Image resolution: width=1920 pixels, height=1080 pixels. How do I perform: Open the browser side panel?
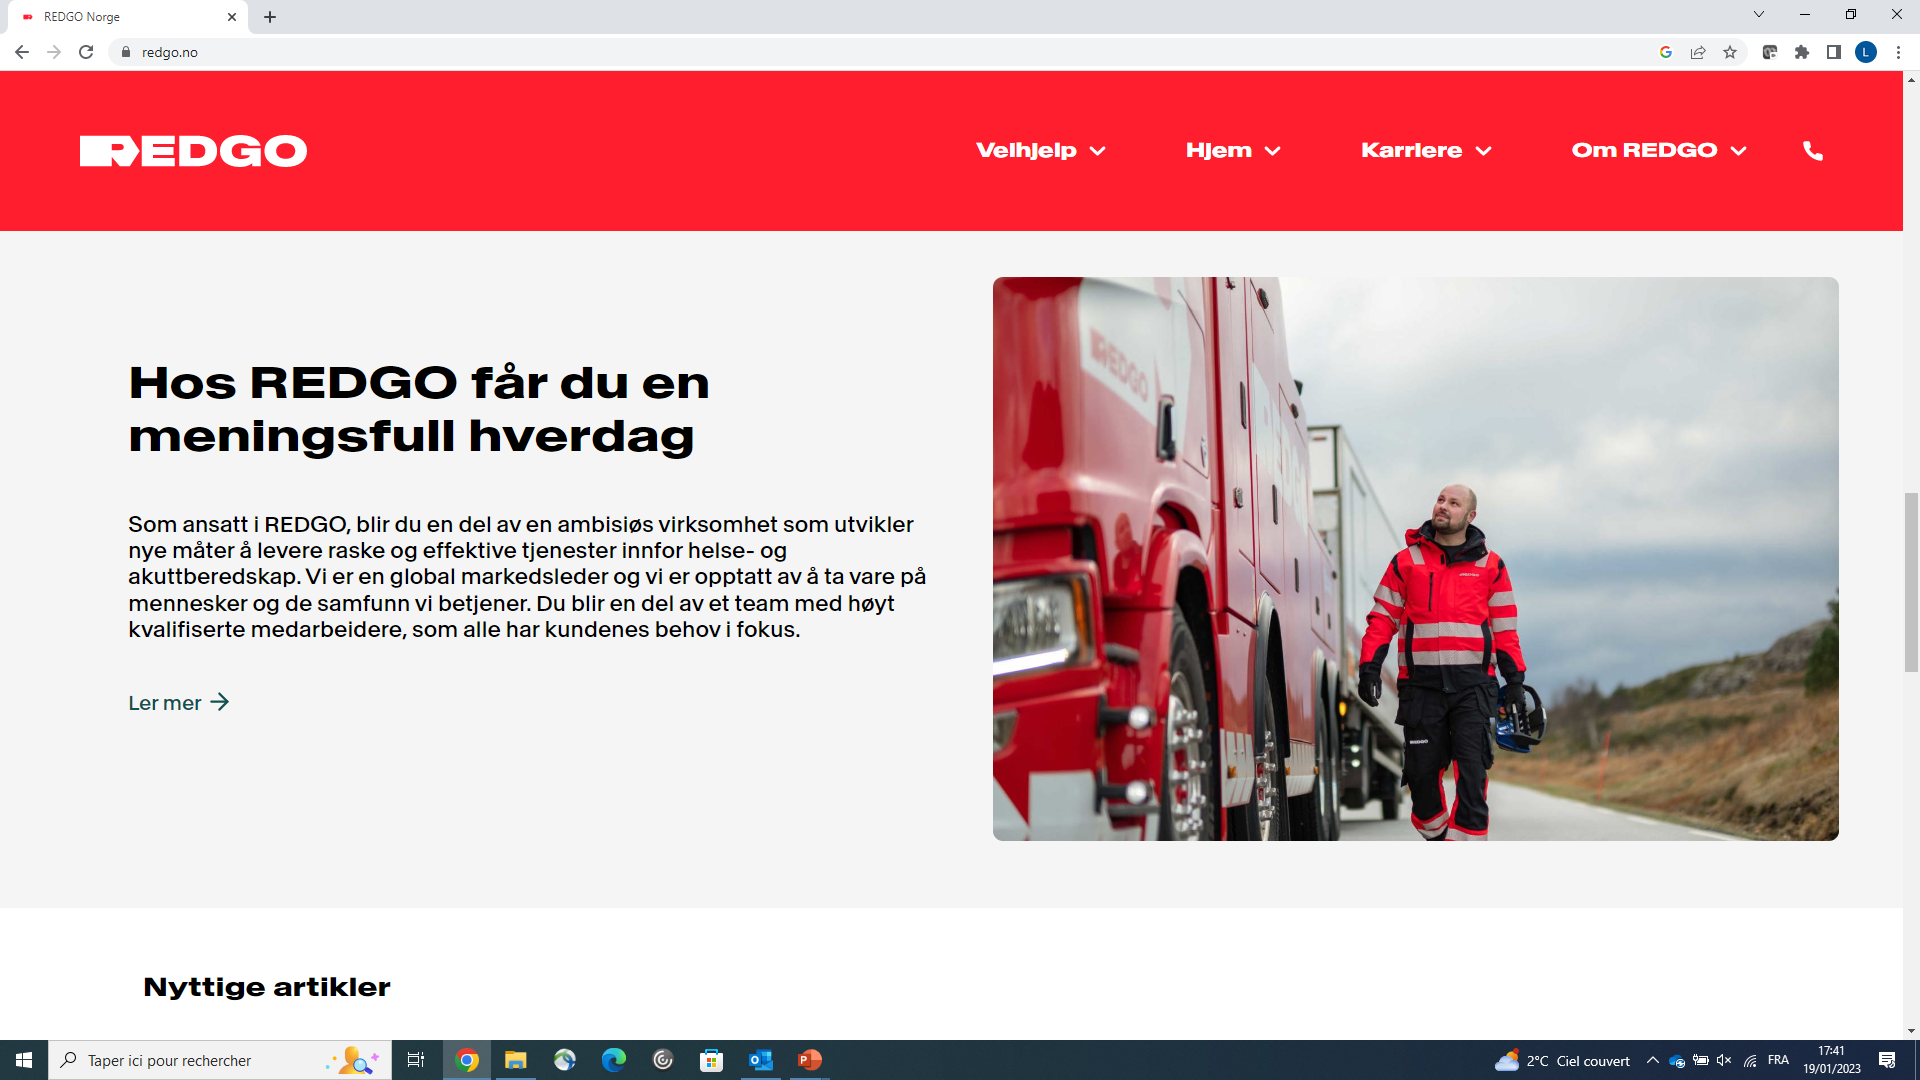pyautogui.click(x=1834, y=52)
